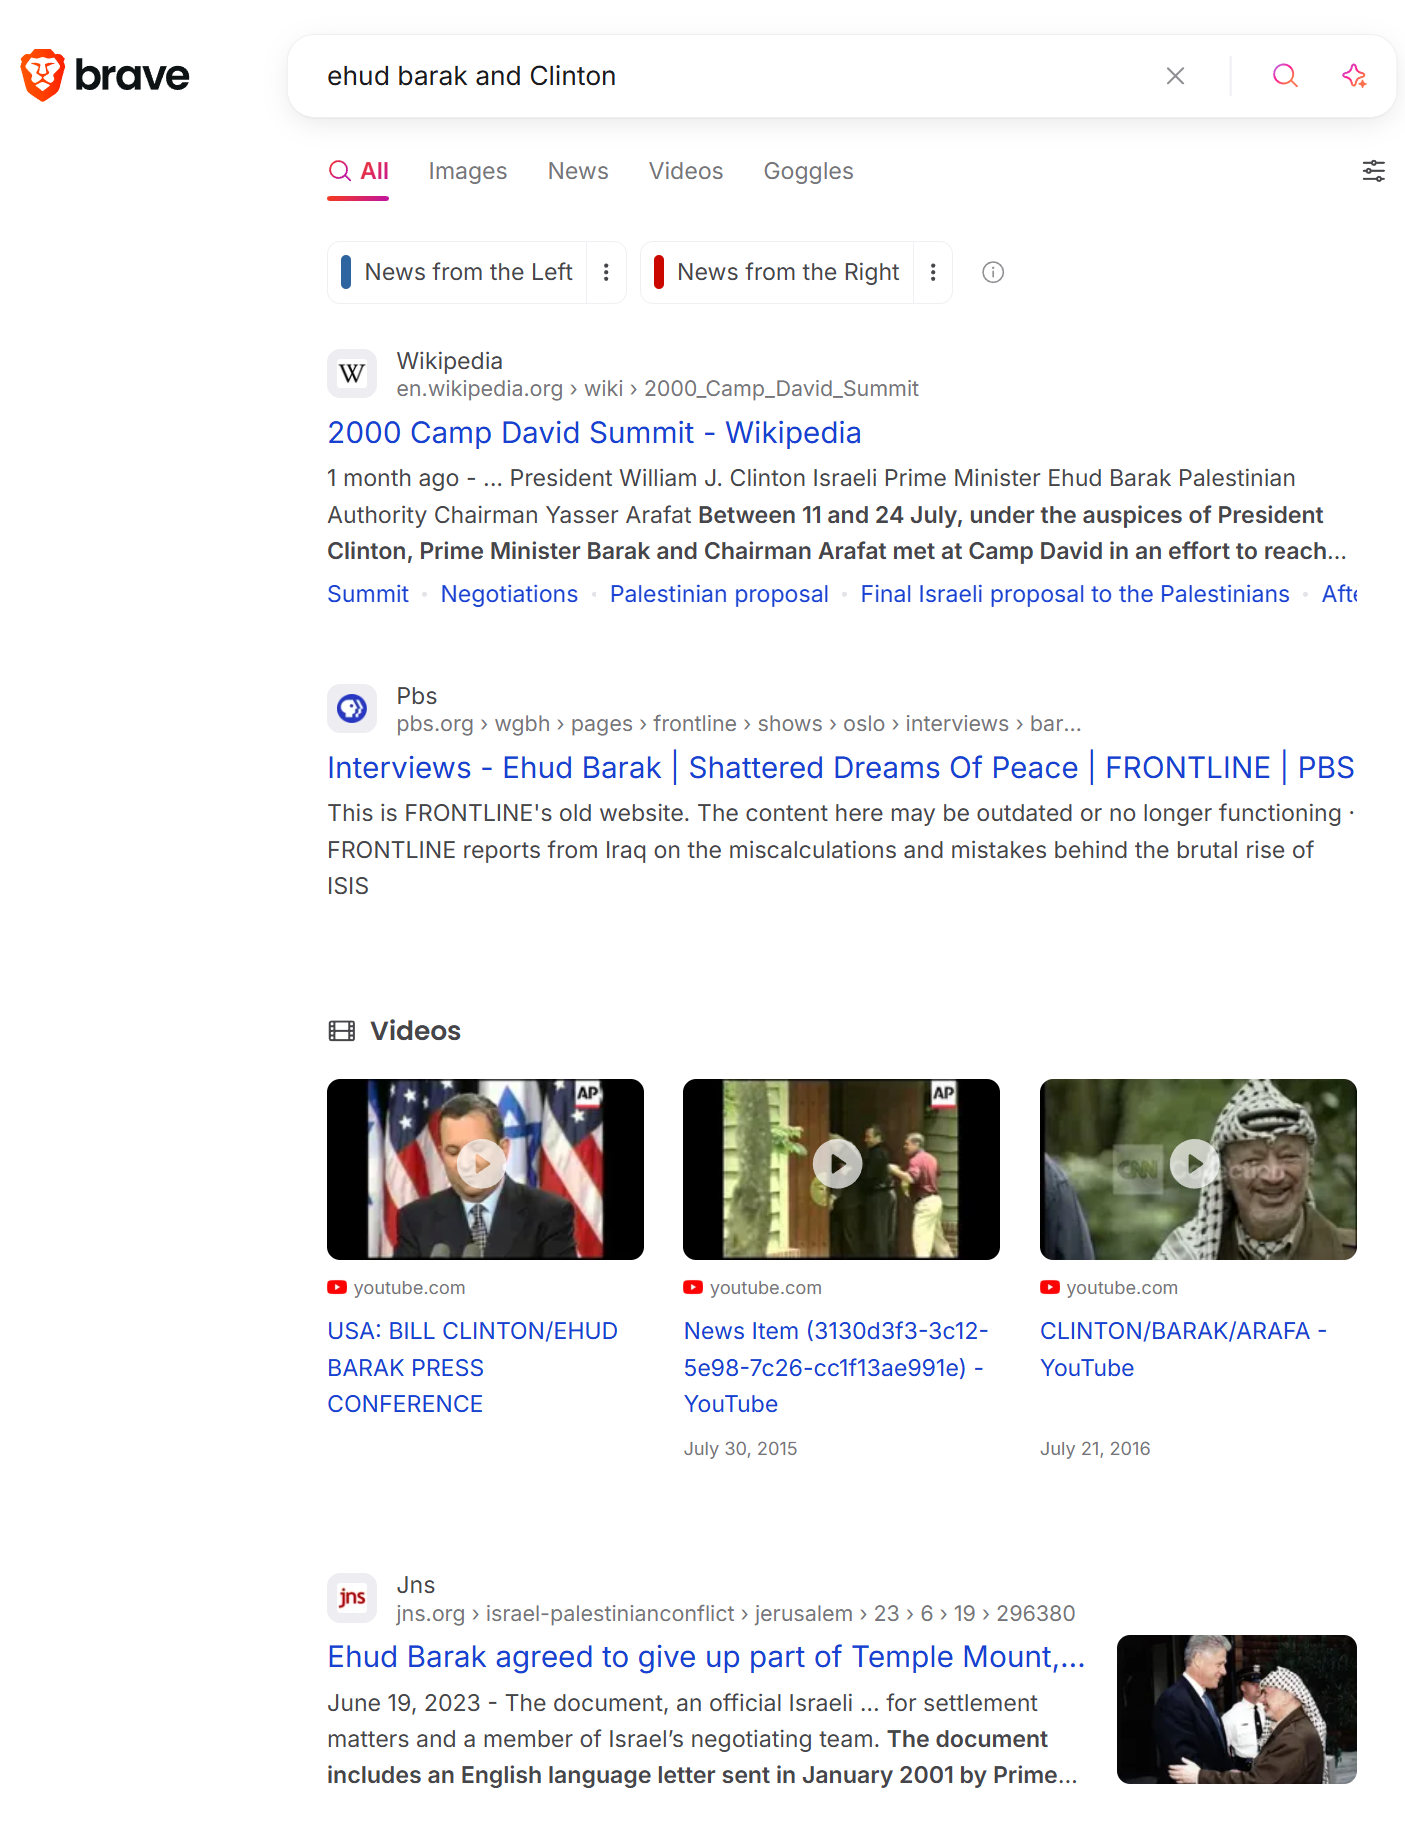Play the News Item video thumbnail
The image size is (1405, 1843).
pos(841,1169)
